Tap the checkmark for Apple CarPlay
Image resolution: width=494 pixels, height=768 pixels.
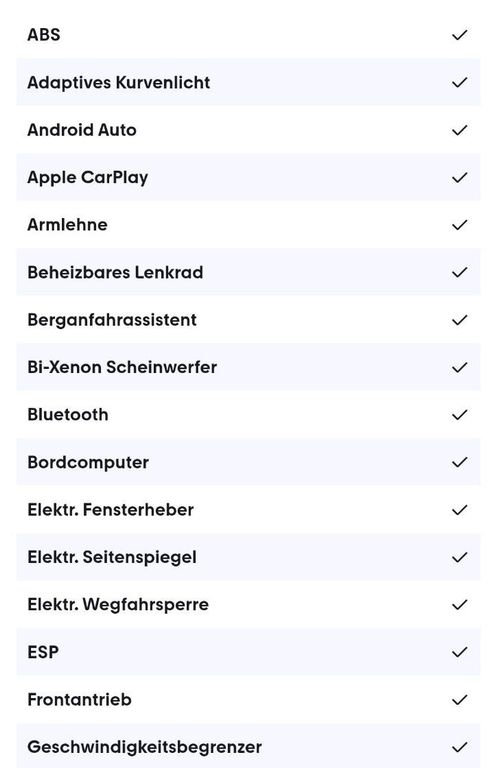click(459, 177)
